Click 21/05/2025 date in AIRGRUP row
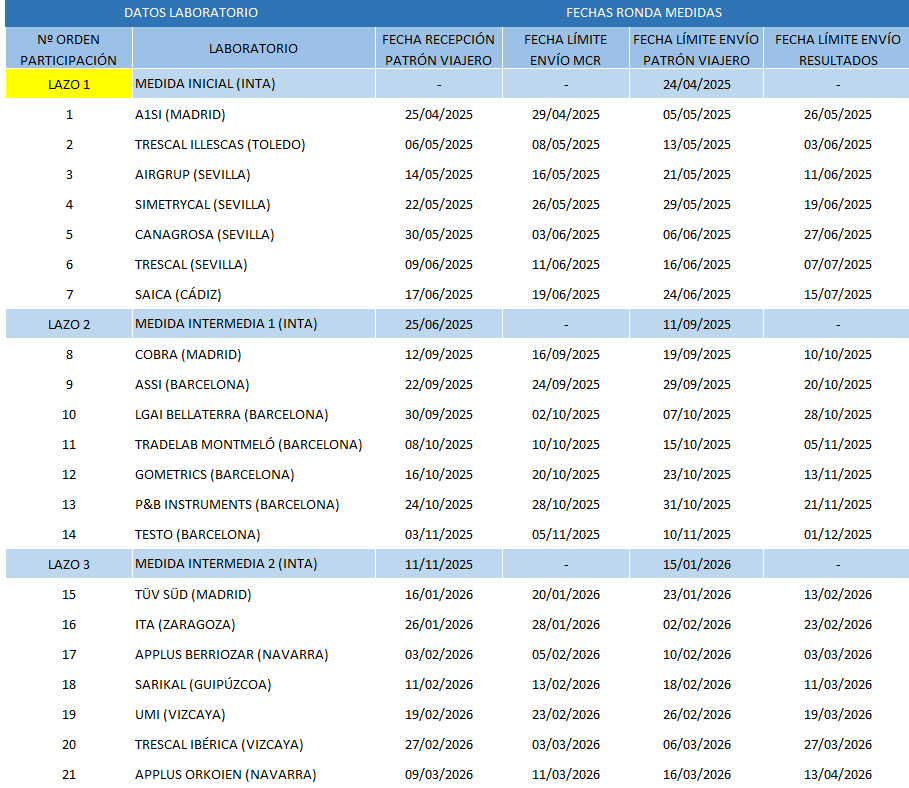The image size is (909, 788). (697, 175)
